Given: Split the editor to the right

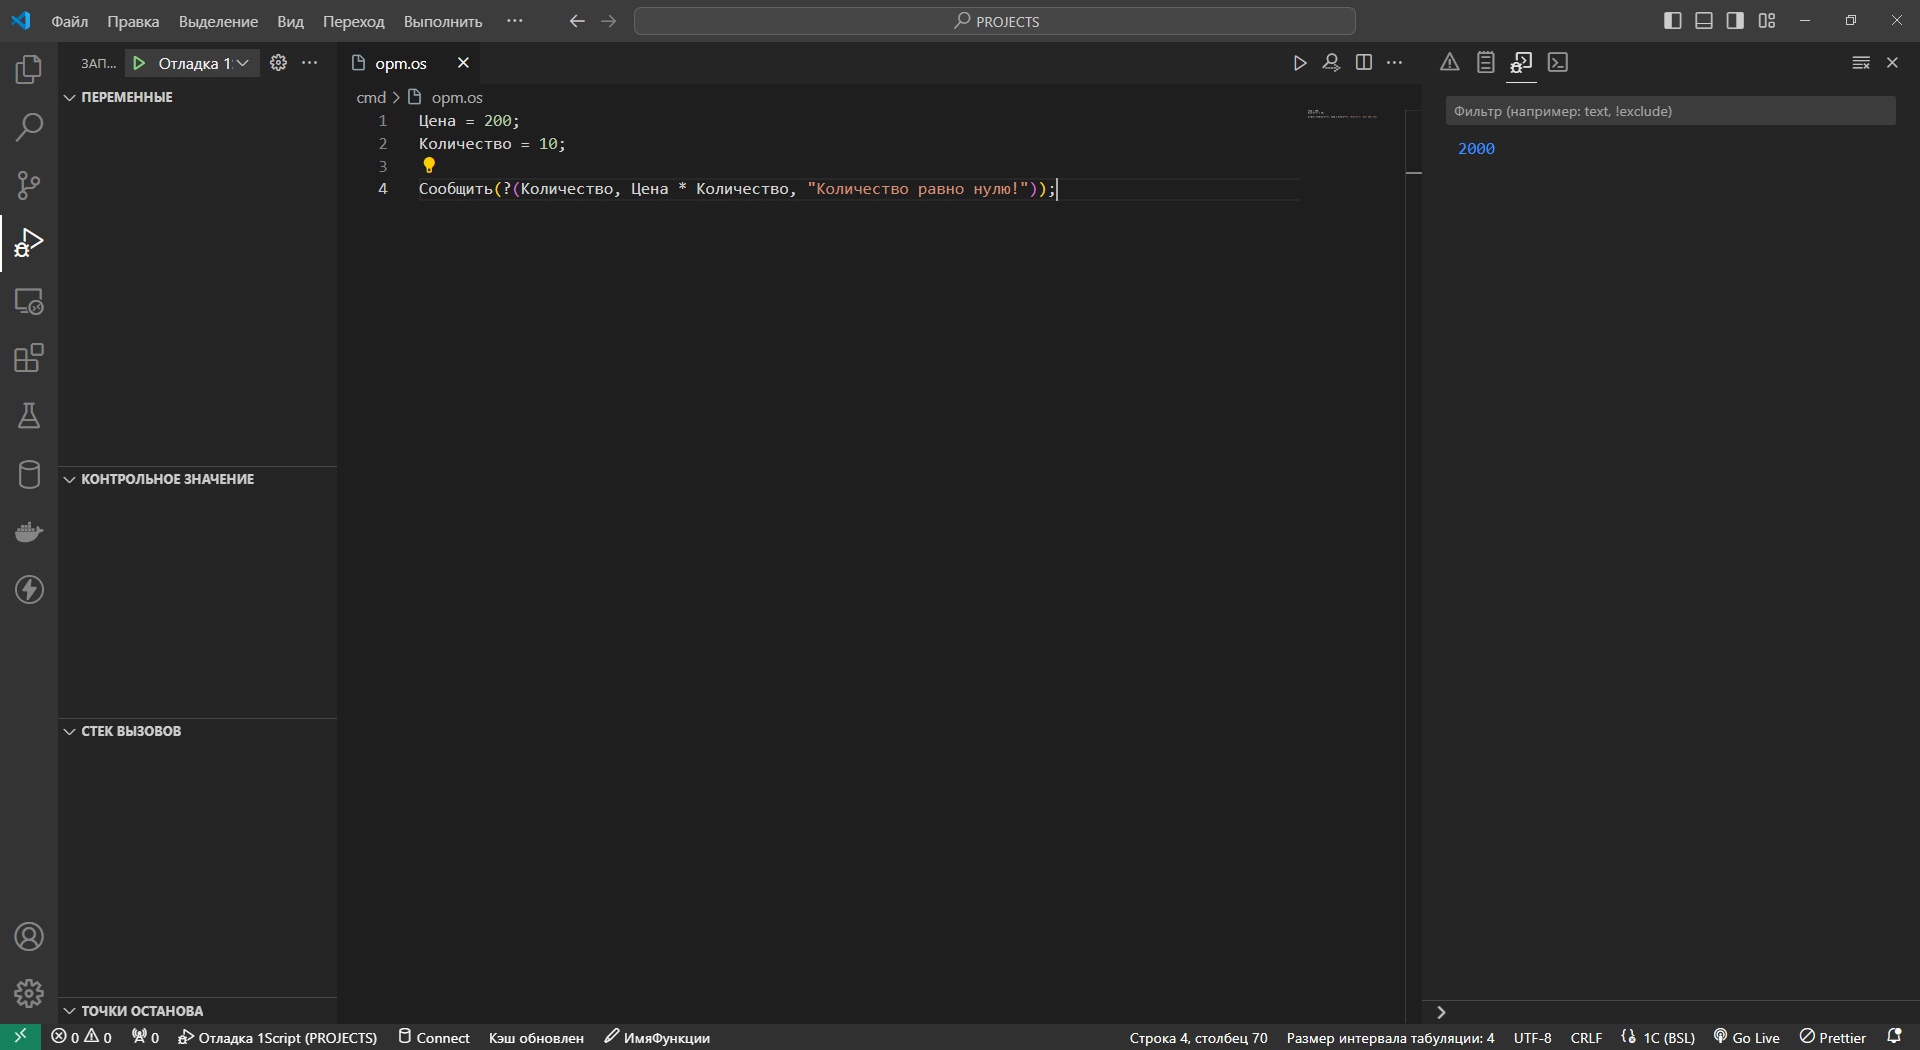Looking at the screenshot, I should point(1363,63).
